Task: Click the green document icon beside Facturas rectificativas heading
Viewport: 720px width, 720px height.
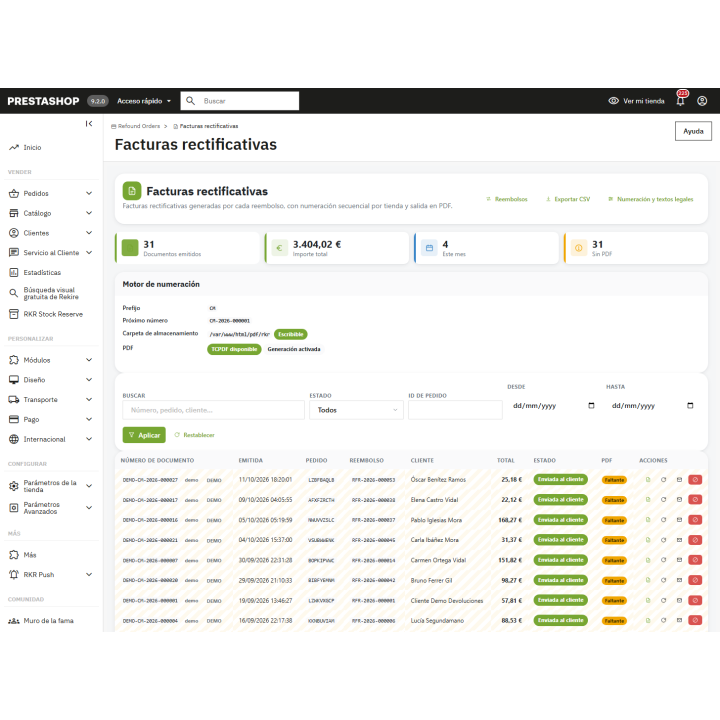Action: [132, 191]
